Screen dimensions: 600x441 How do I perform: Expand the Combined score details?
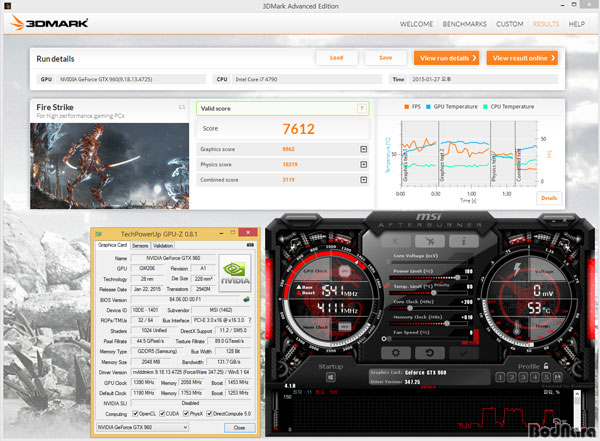(x=364, y=180)
